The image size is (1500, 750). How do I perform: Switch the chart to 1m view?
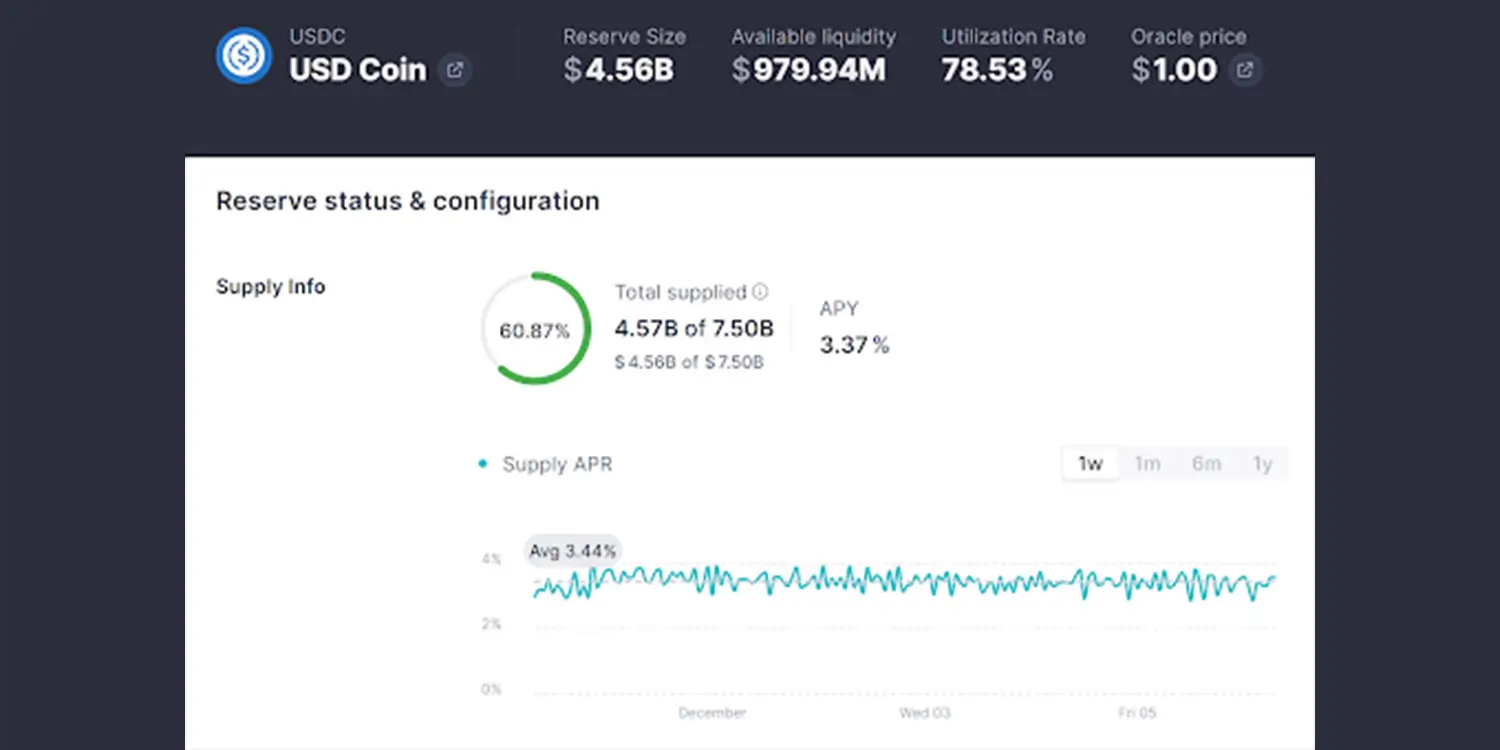click(x=1147, y=463)
